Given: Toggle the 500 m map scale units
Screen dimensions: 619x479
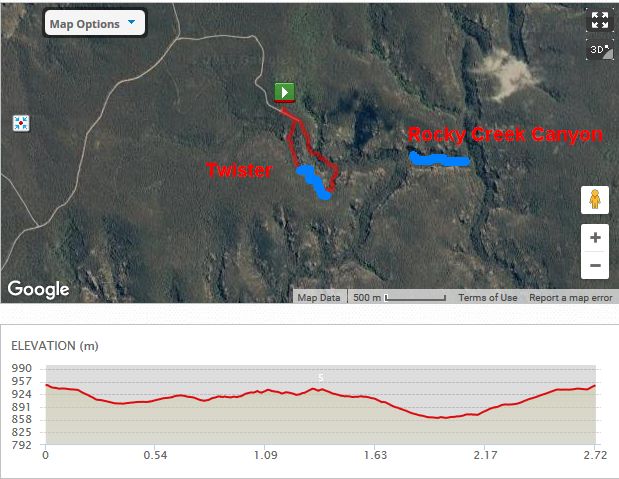Looking at the screenshot, I should pos(399,298).
